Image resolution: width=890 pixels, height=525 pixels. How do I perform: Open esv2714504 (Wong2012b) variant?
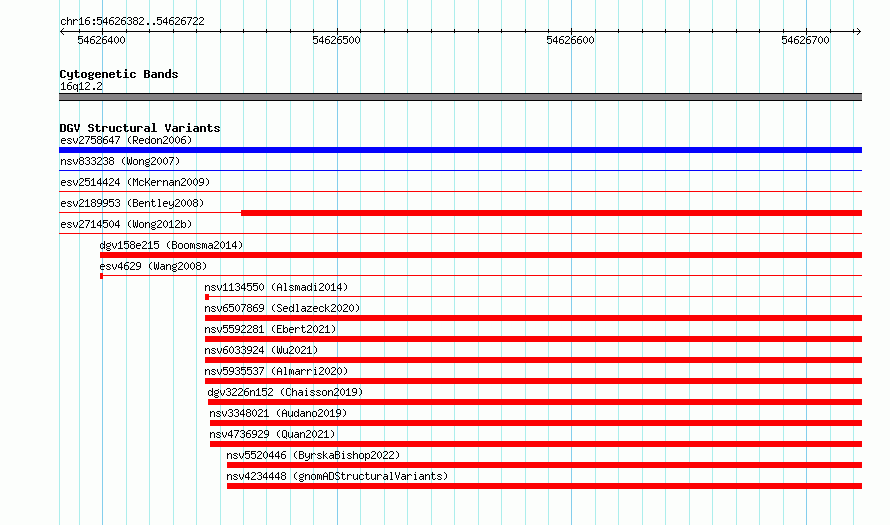(126, 224)
